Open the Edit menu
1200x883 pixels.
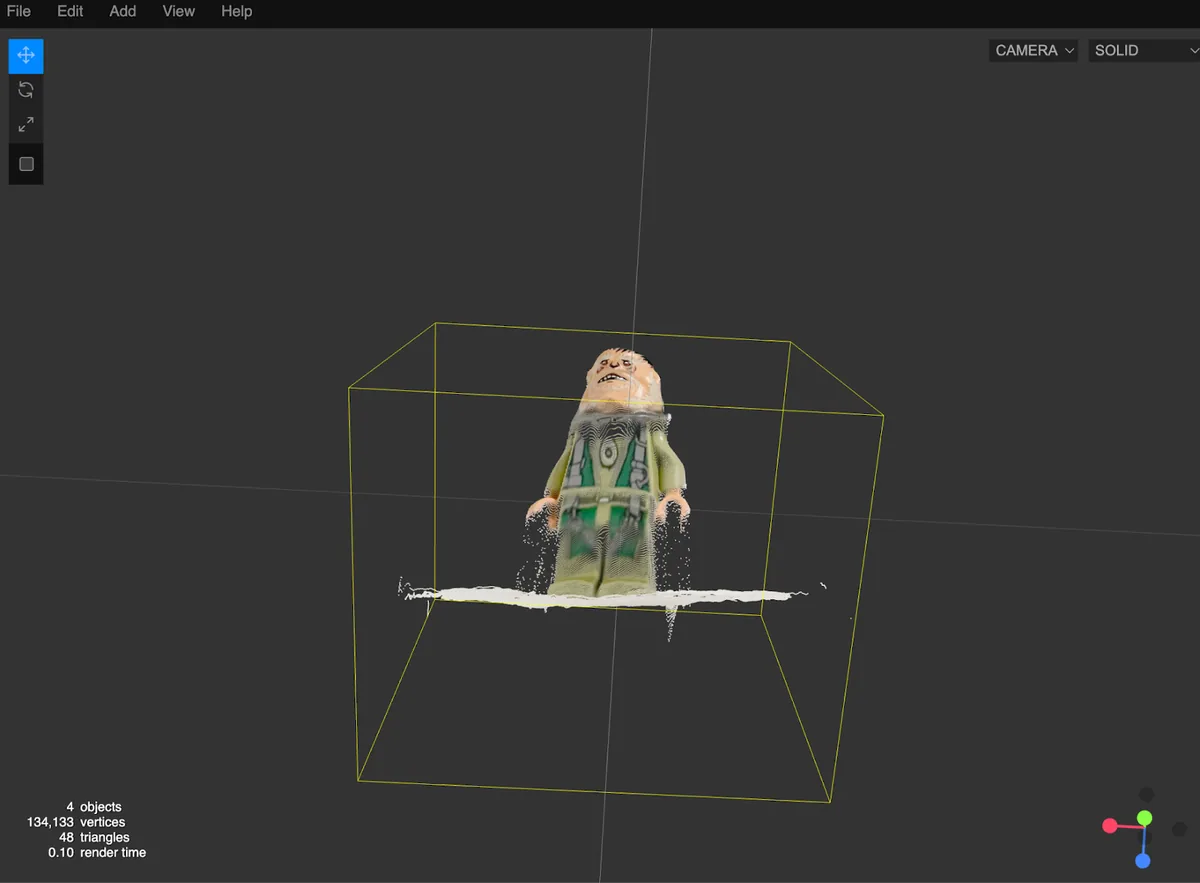(70, 11)
